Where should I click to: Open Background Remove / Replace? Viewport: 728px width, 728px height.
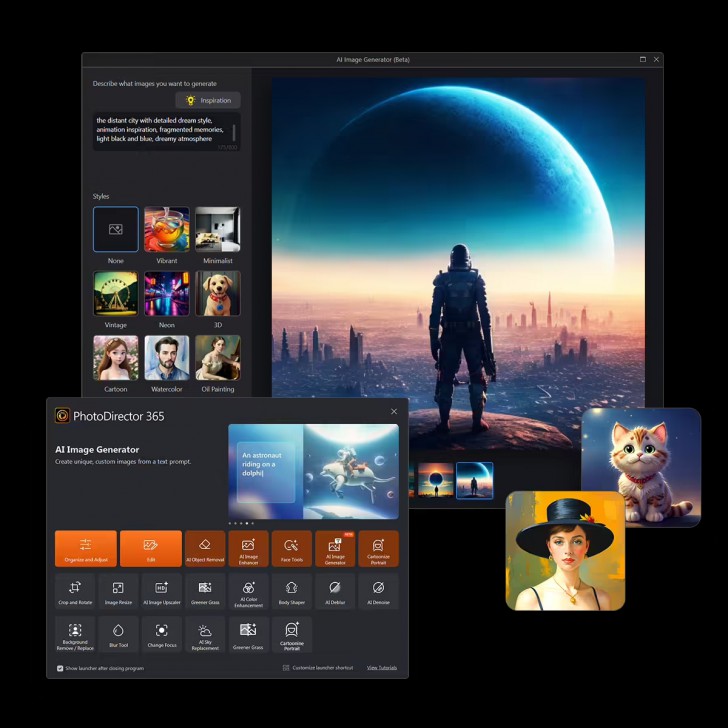[75, 634]
